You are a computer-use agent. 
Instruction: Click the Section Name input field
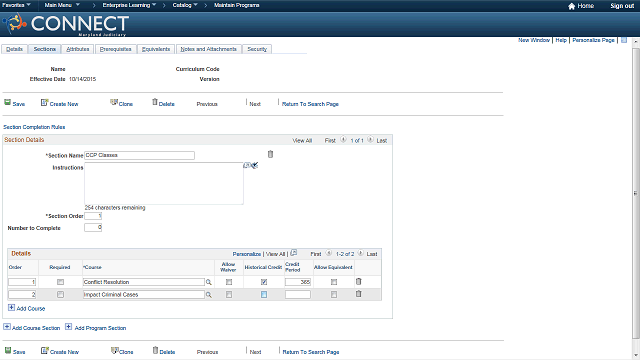click(x=139, y=156)
